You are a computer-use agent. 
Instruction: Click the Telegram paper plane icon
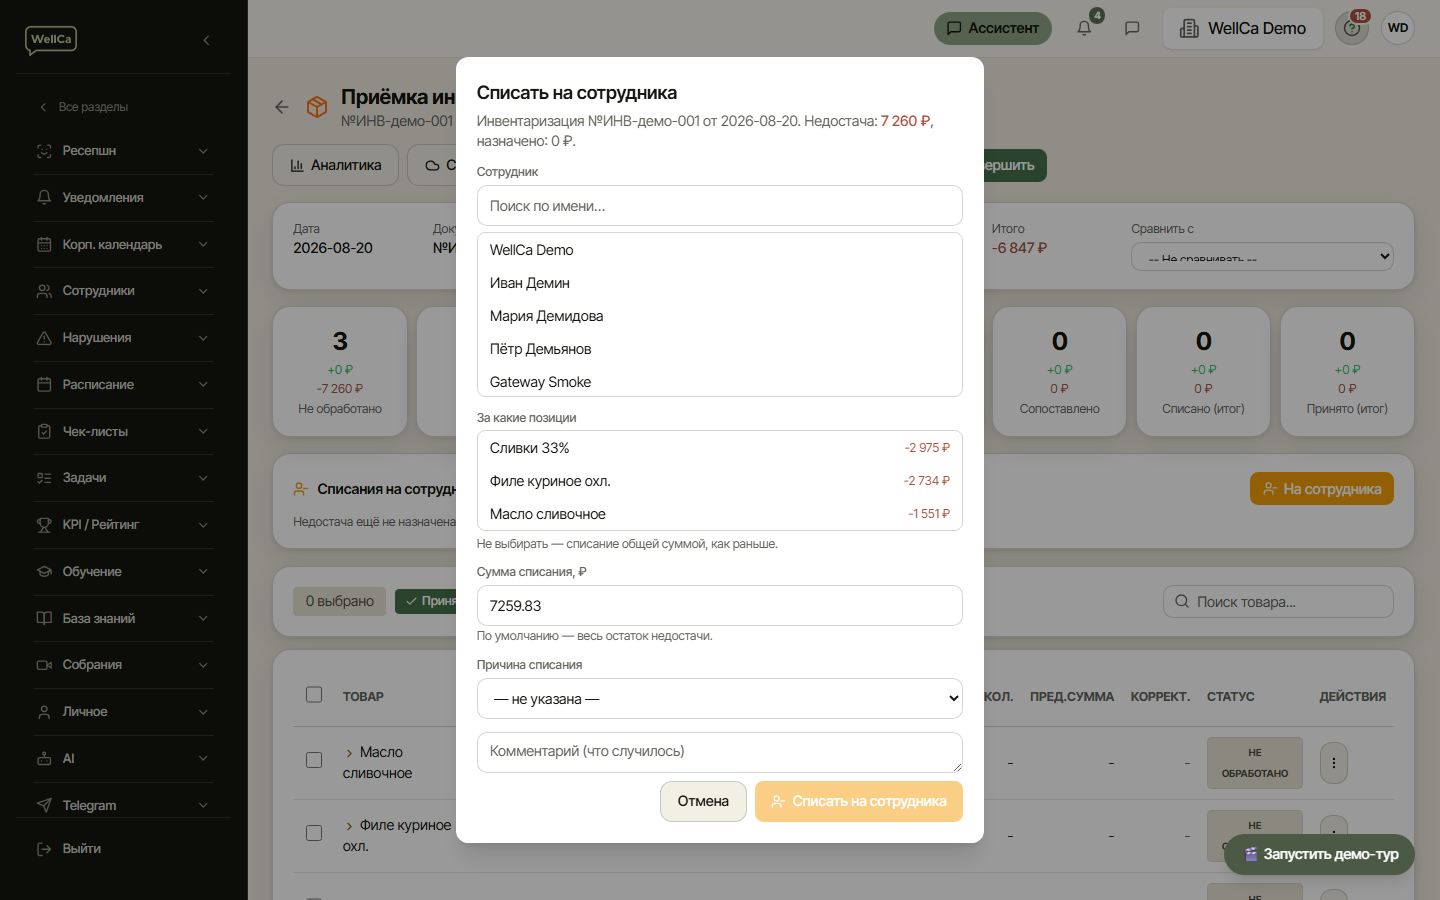44,806
